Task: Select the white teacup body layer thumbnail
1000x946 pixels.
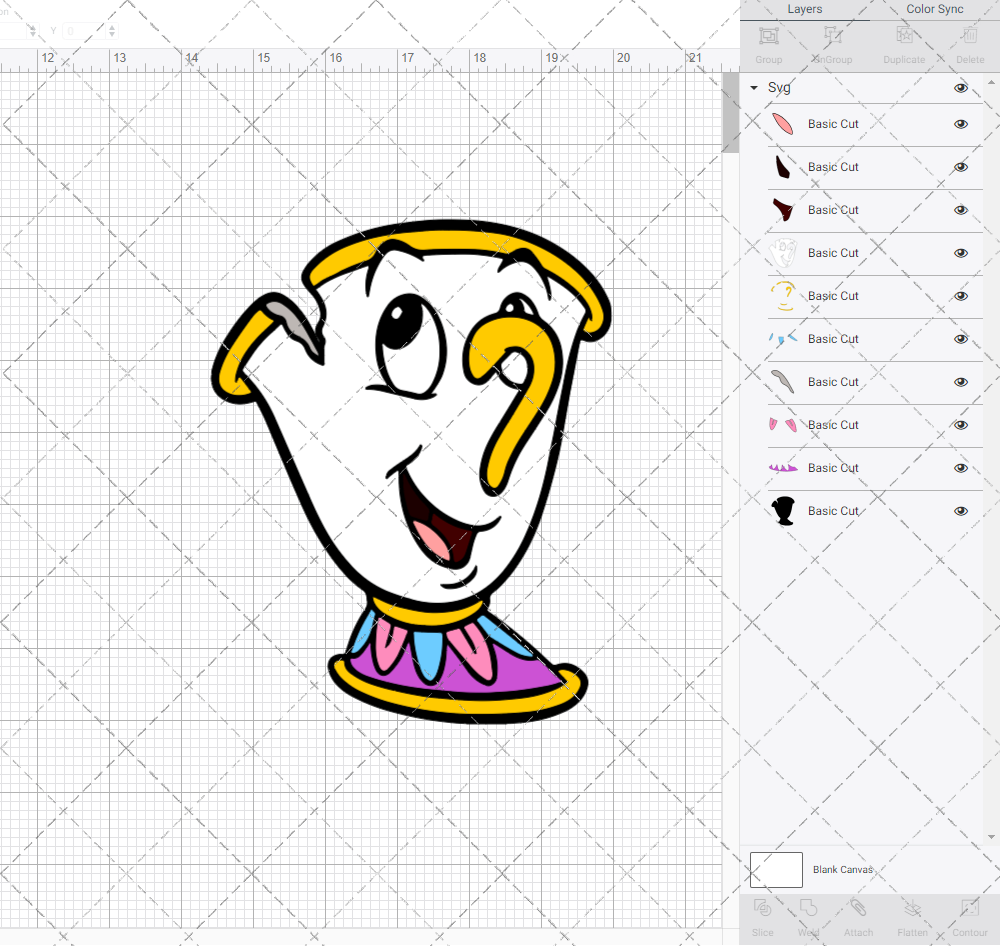Action: 783,253
